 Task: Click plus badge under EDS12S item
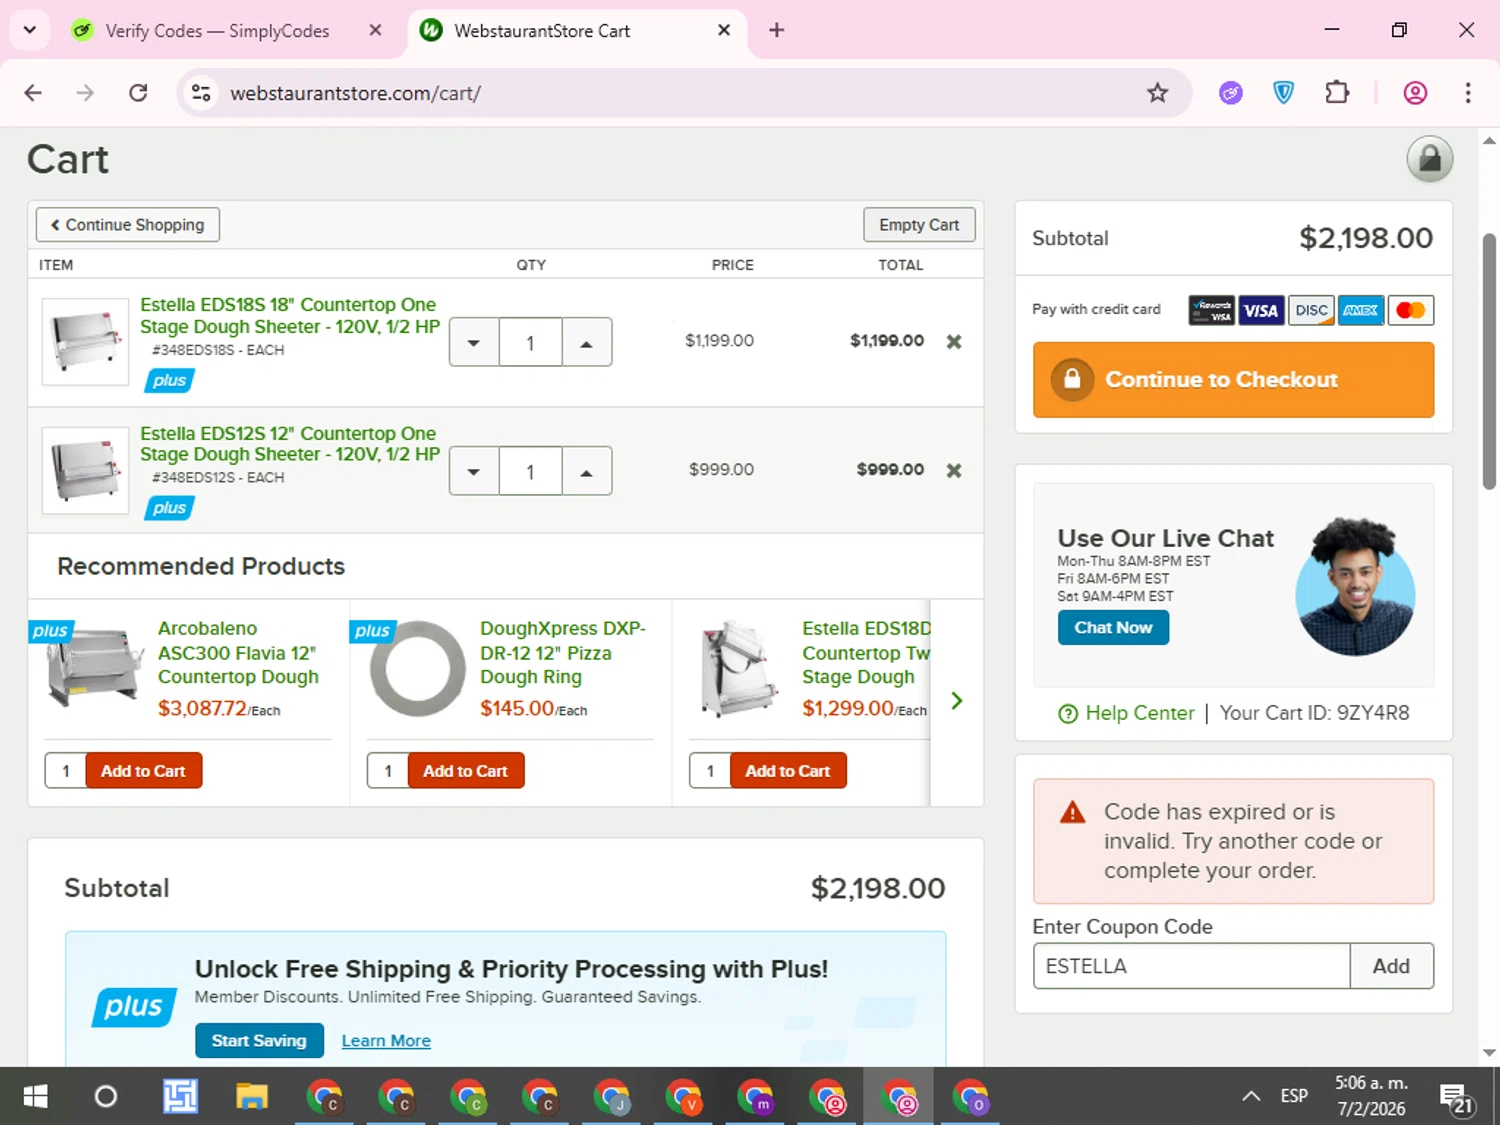[x=170, y=508]
